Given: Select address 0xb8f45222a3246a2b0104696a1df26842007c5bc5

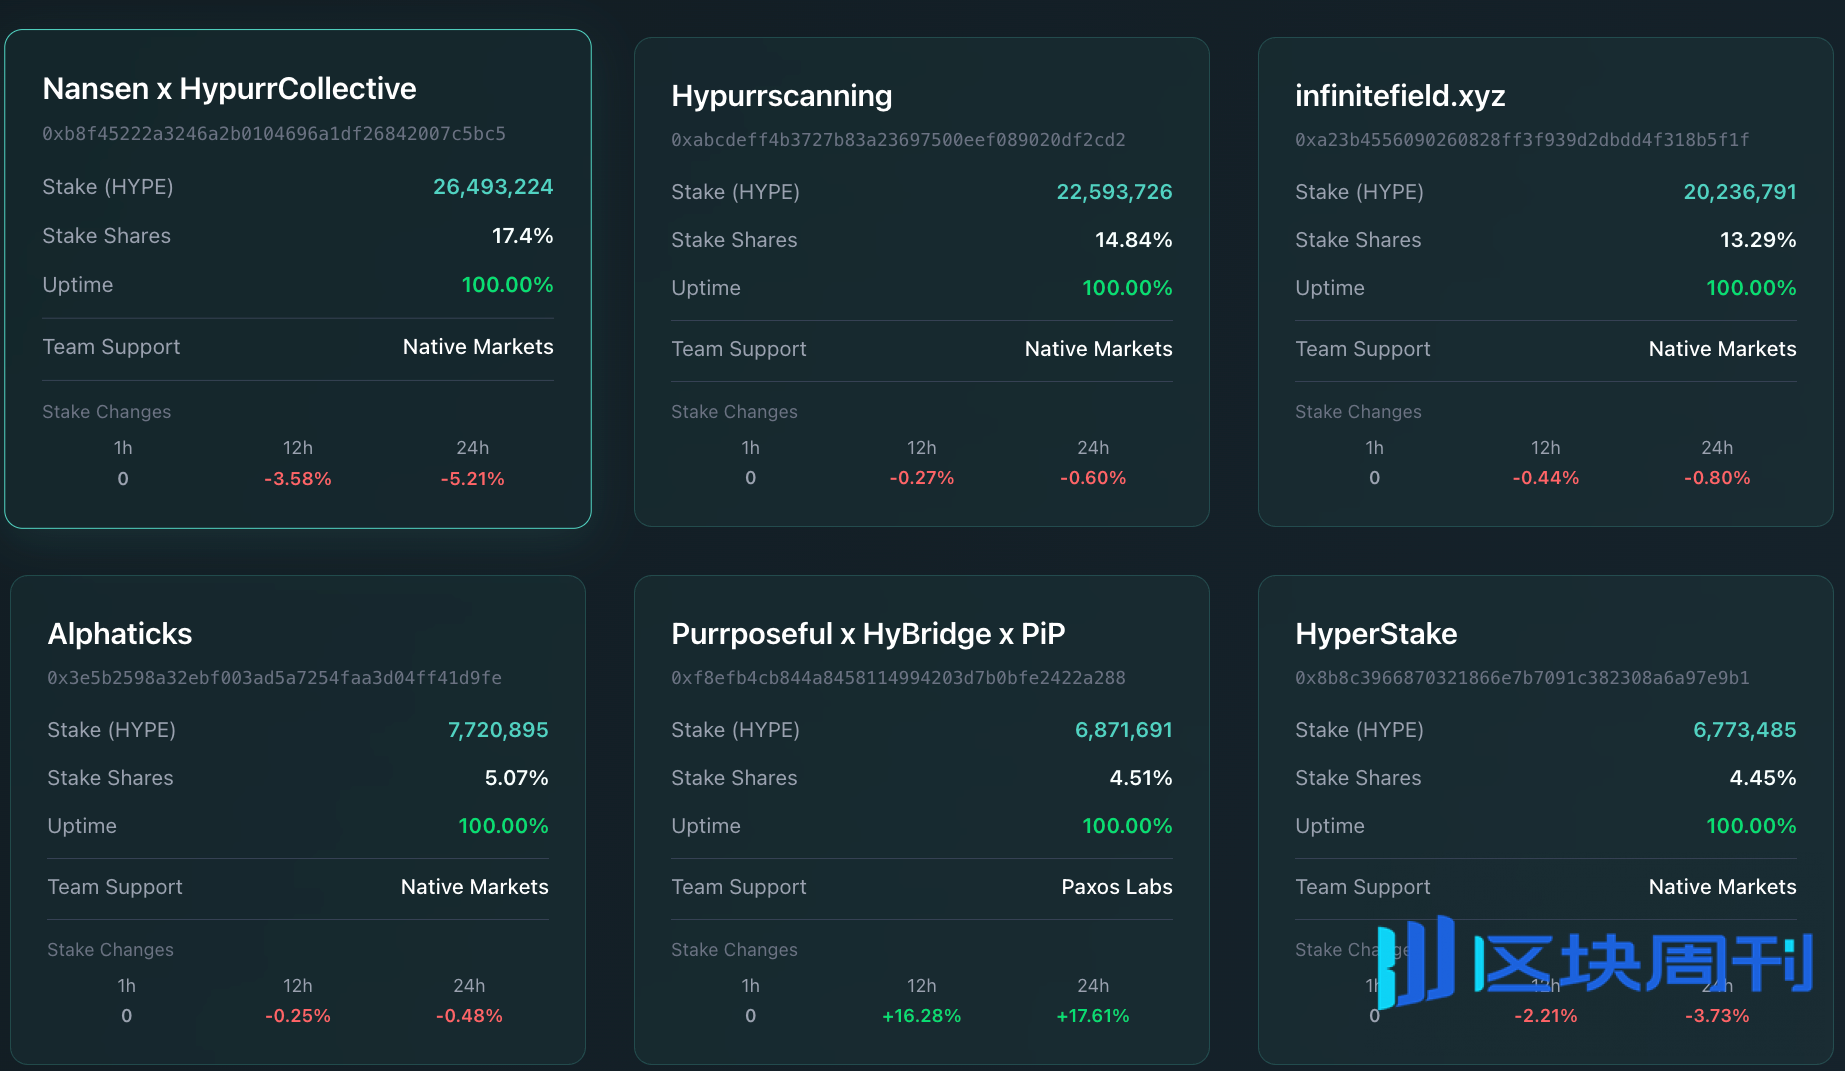Looking at the screenshot, I should tap(274, 134).
